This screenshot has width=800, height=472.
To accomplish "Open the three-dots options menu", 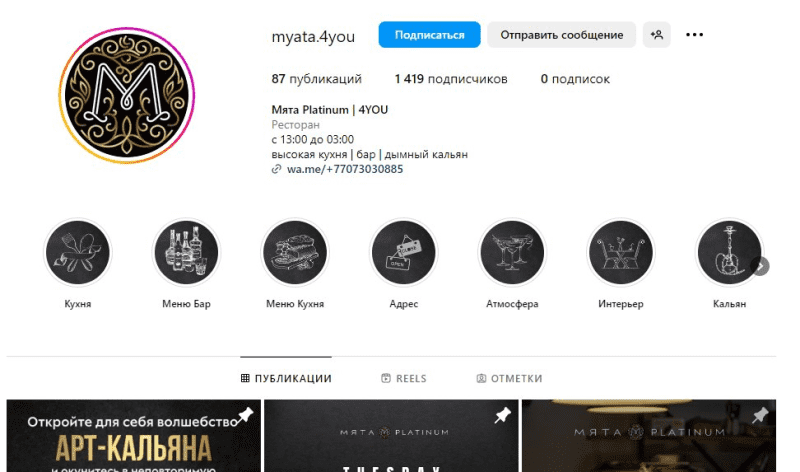I will [x=694, y=35].
